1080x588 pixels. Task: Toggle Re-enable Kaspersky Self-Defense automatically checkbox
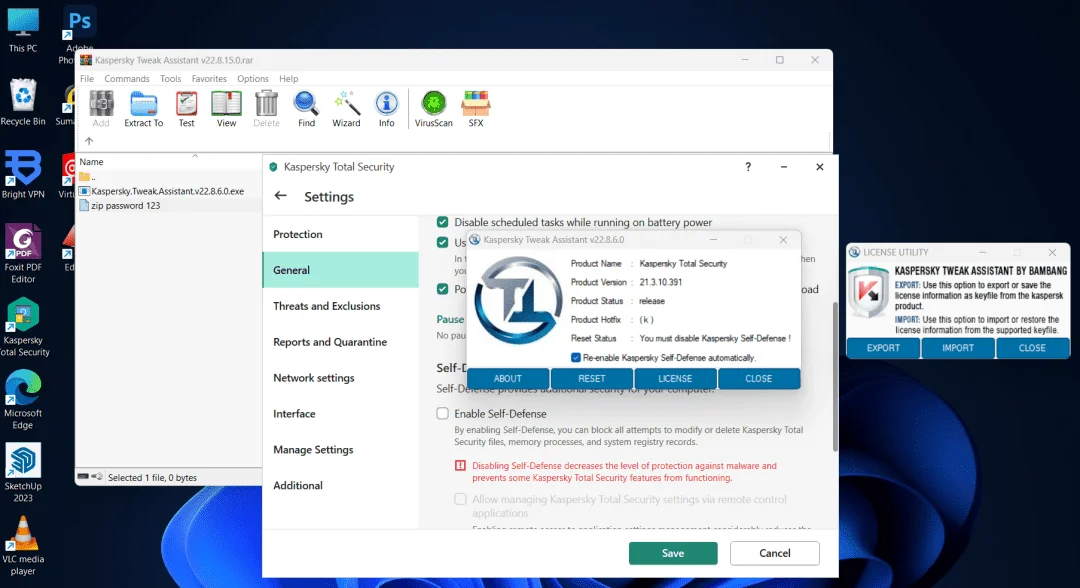click(x=576, y=357)
